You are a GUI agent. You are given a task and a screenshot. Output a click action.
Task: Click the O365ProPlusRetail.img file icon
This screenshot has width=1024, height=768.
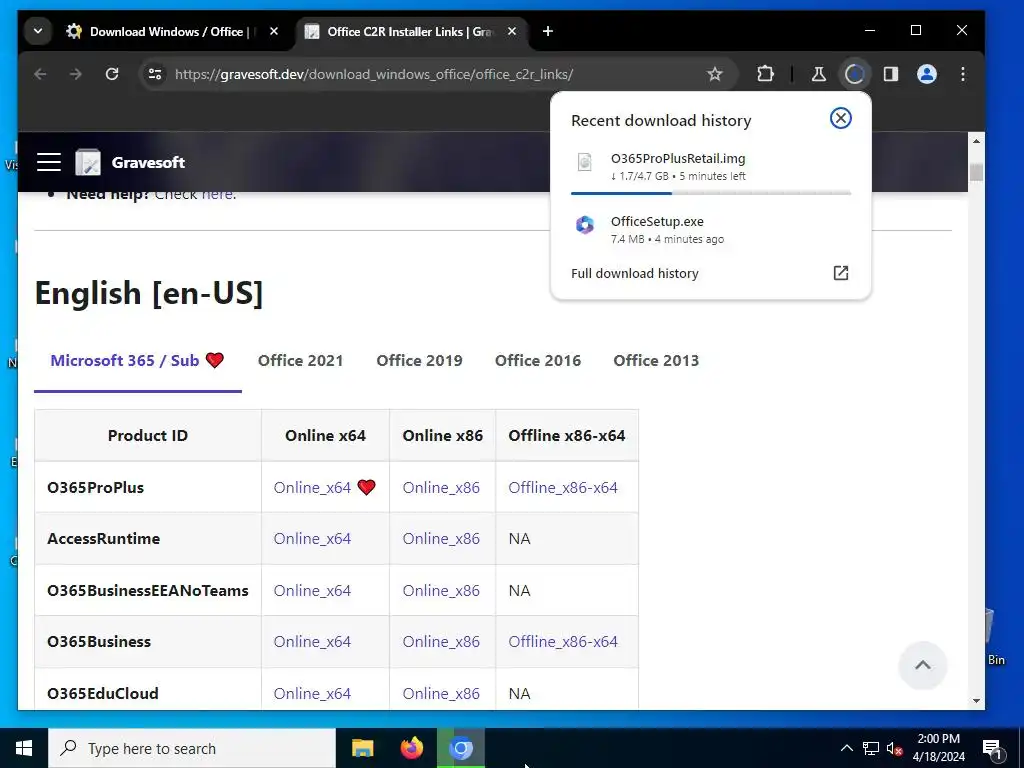tap(584, 162)
